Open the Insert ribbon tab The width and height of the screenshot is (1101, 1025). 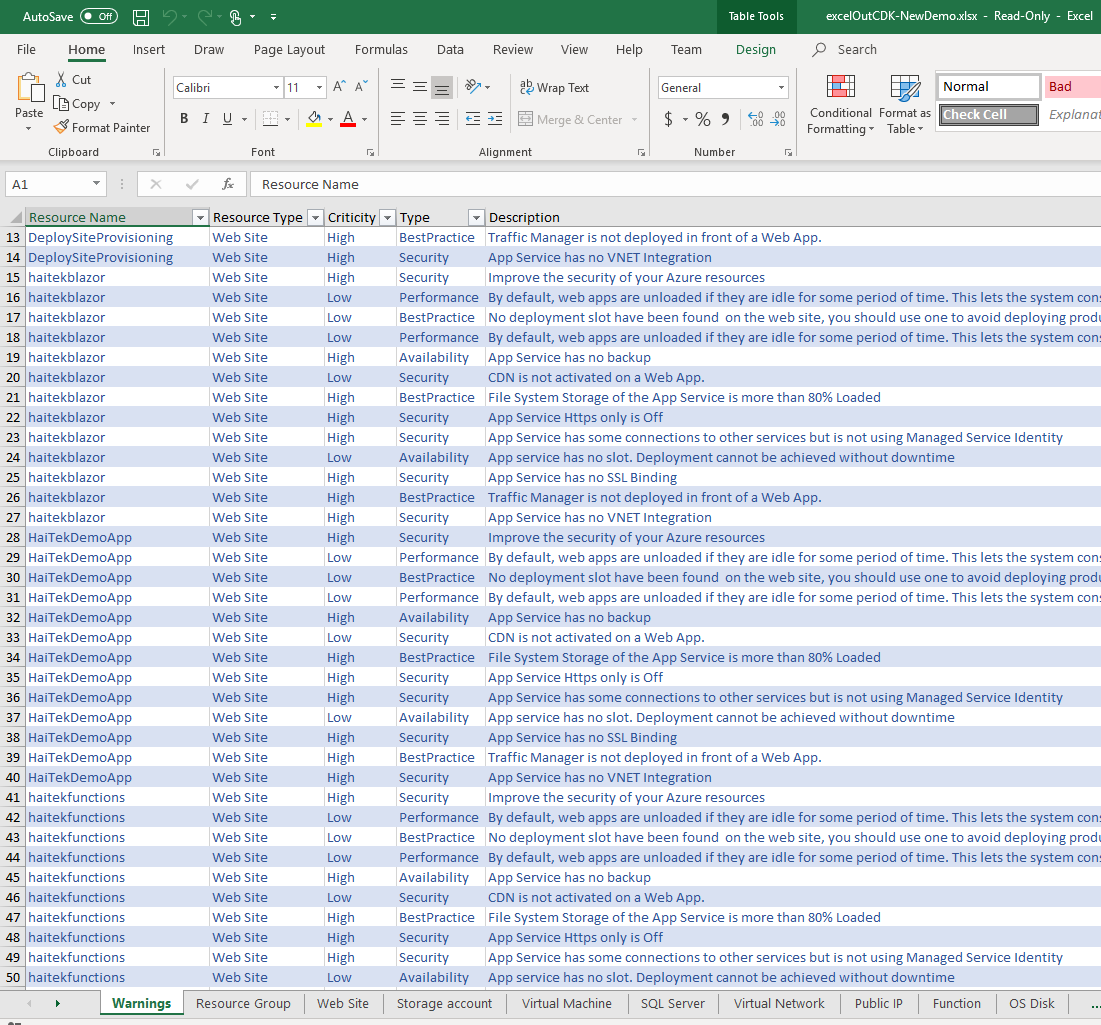(149, 50)
